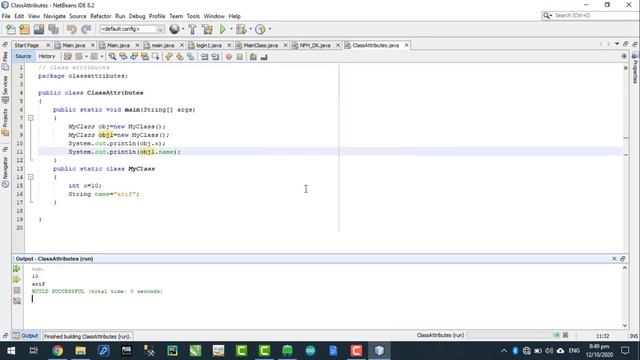The width and height of the screenshot is (640, 360).
Task: Click the Clean and Build icon
Action: pyautogui.click(x=207, y=29)
